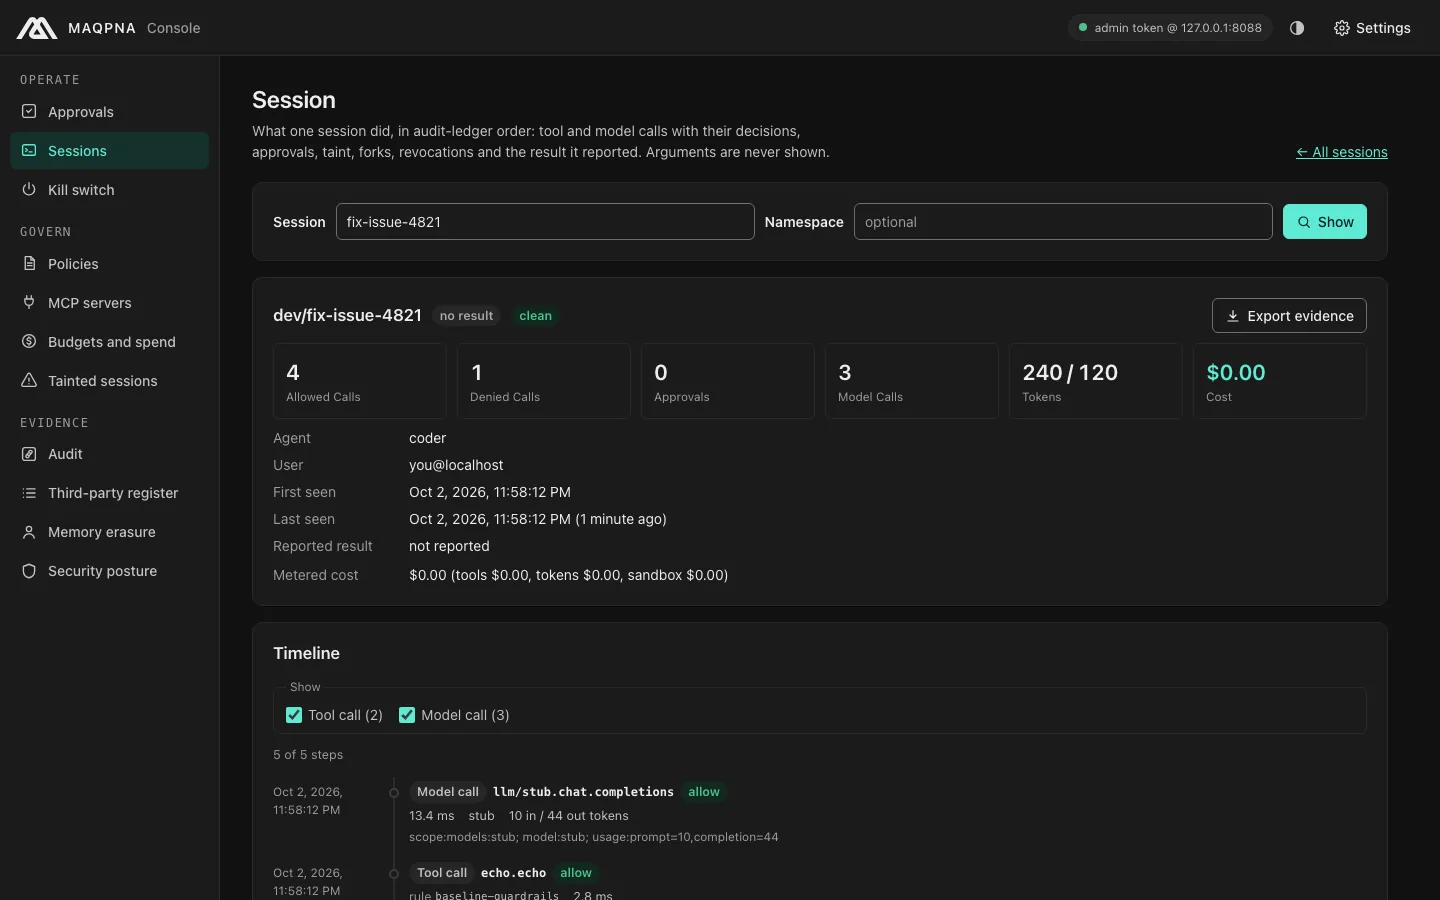Screen dimensions: 1440x900
Task: Click the Denied Calls stat card
Action: pos(544,381)
